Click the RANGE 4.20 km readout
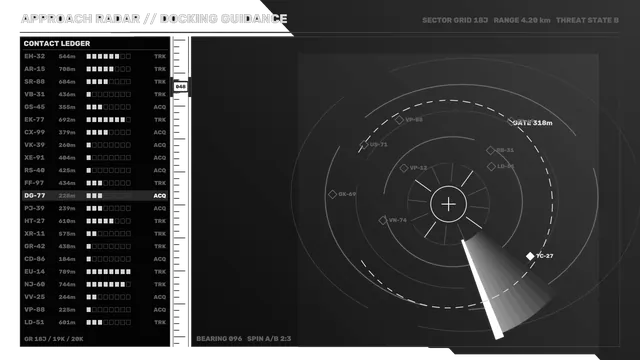This screenshot has width=640, height=360. click(522, 20)
